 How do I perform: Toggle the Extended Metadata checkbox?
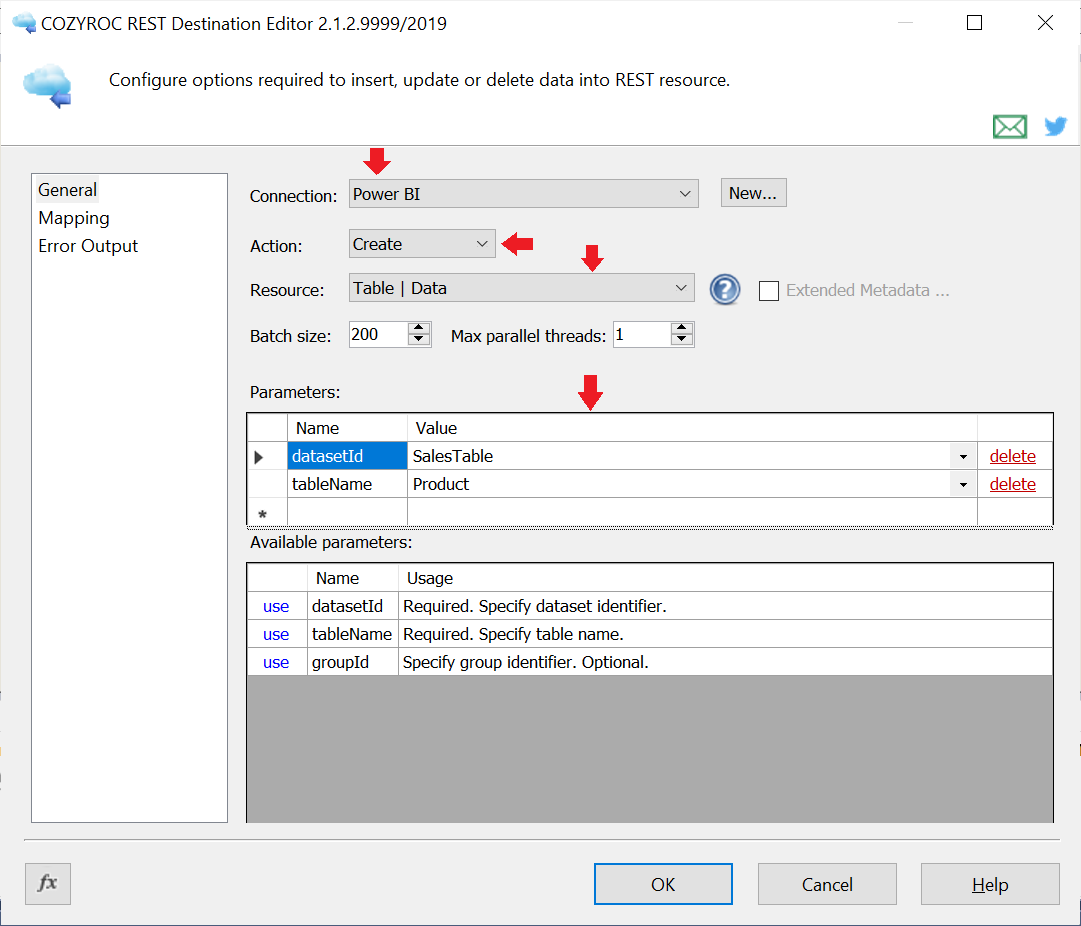point(769,290)
